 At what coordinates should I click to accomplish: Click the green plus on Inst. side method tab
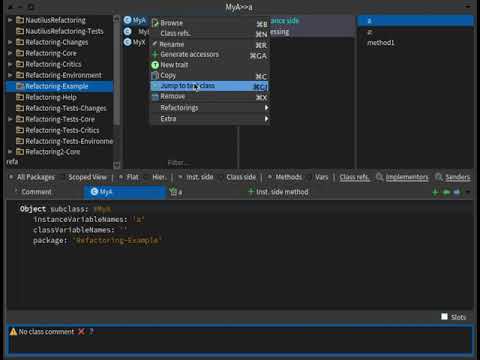pyautogui.click(x=251, y=192)
